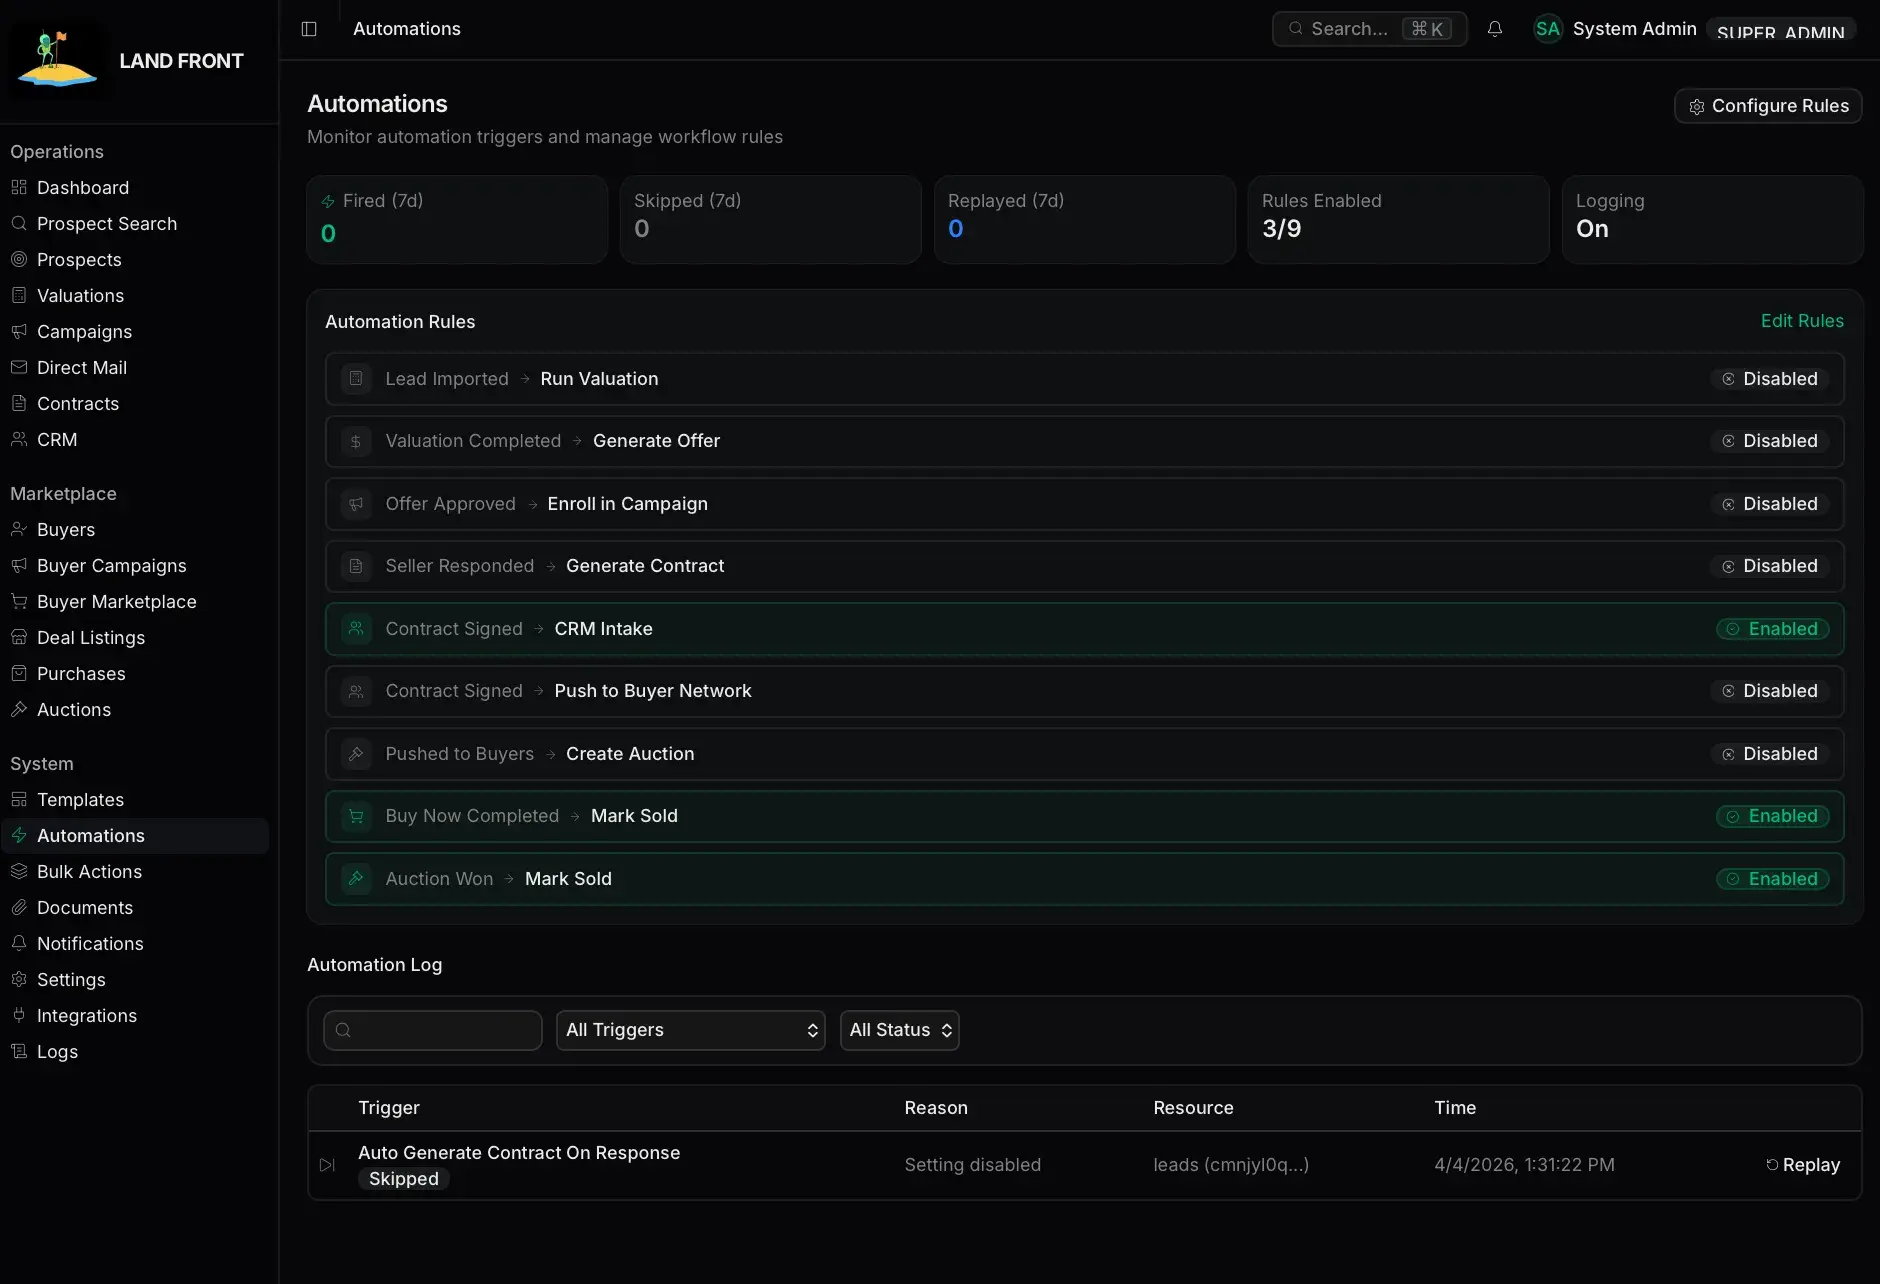Open Buyers in Marketplace section
Screen dimensions: 1880x1284
click(135, 530)
